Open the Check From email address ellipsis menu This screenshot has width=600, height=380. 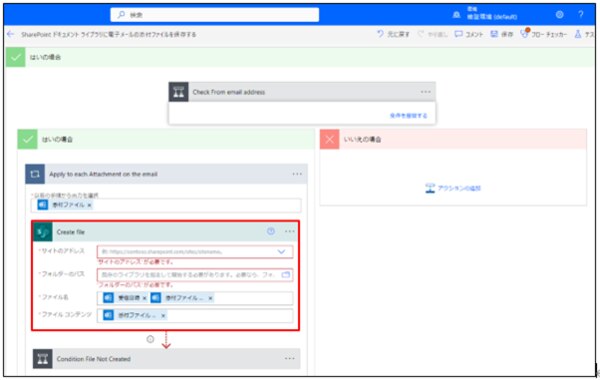[x=426, y=92]
